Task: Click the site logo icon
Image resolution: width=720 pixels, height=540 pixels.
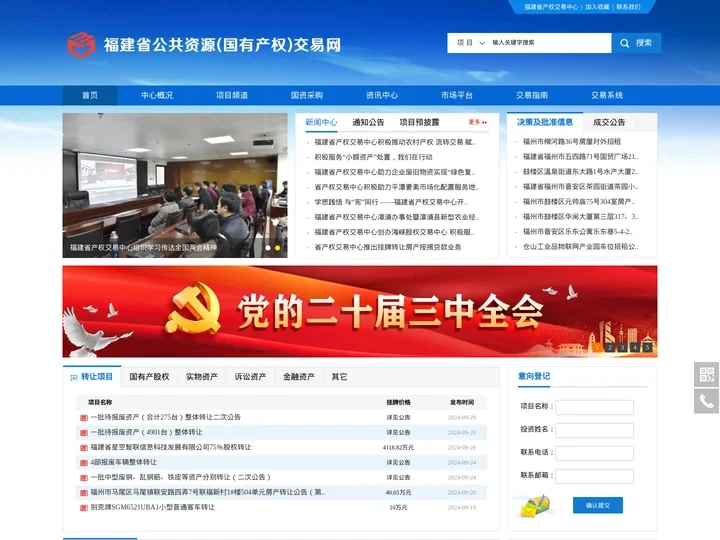Action: (x=81, y=45)
